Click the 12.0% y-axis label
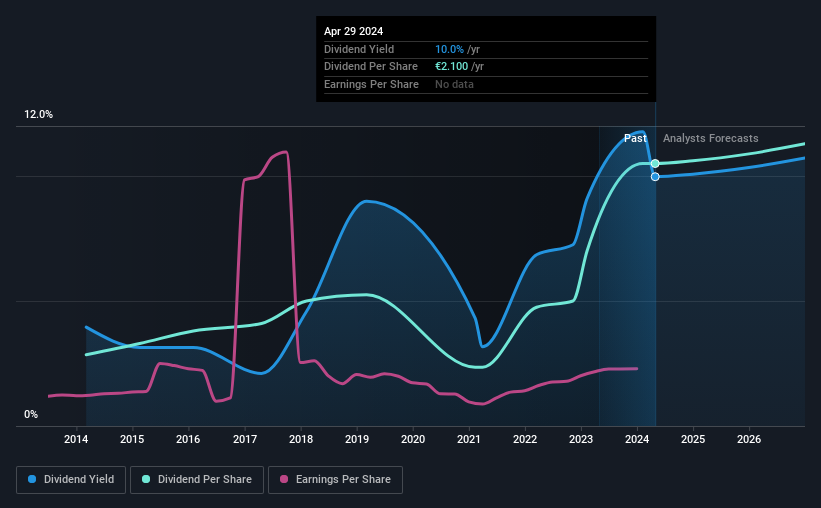821x508 pixels. [38, 115]
